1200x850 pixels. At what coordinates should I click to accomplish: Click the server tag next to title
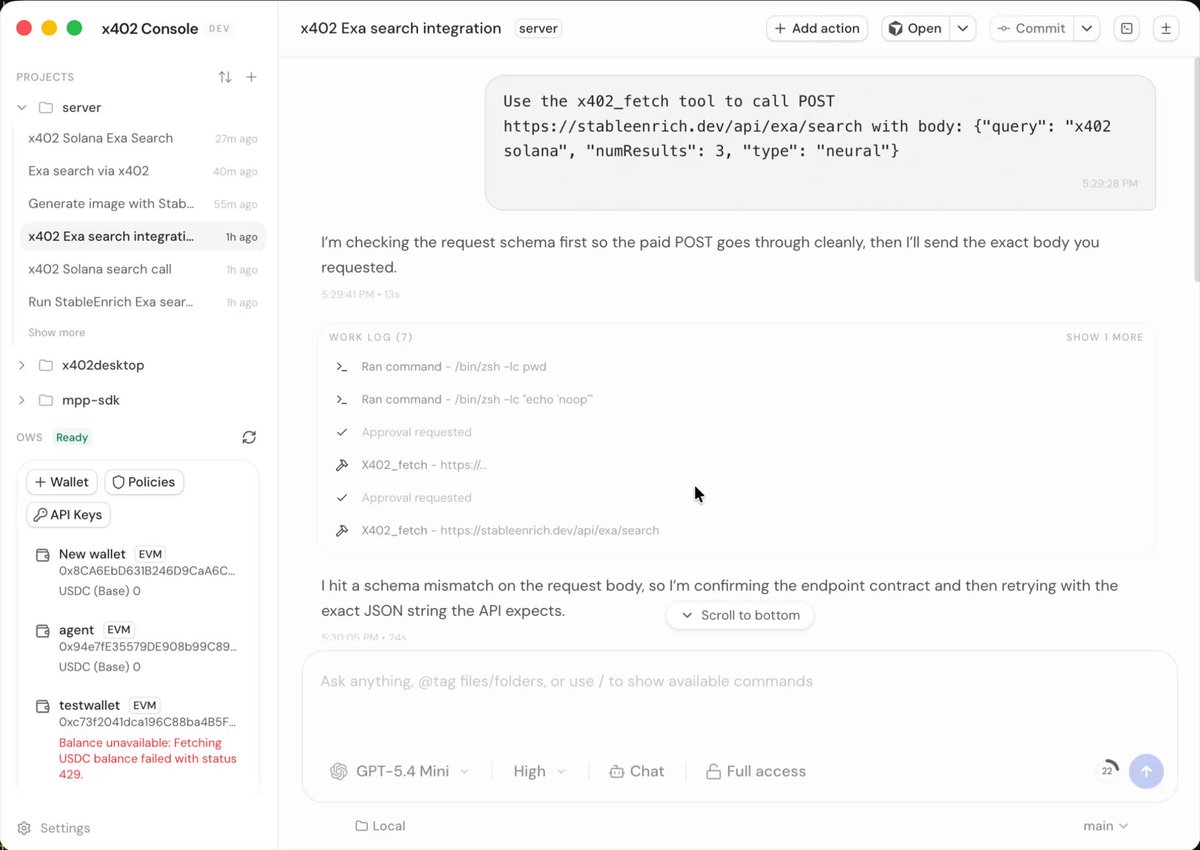click(538, 28)
